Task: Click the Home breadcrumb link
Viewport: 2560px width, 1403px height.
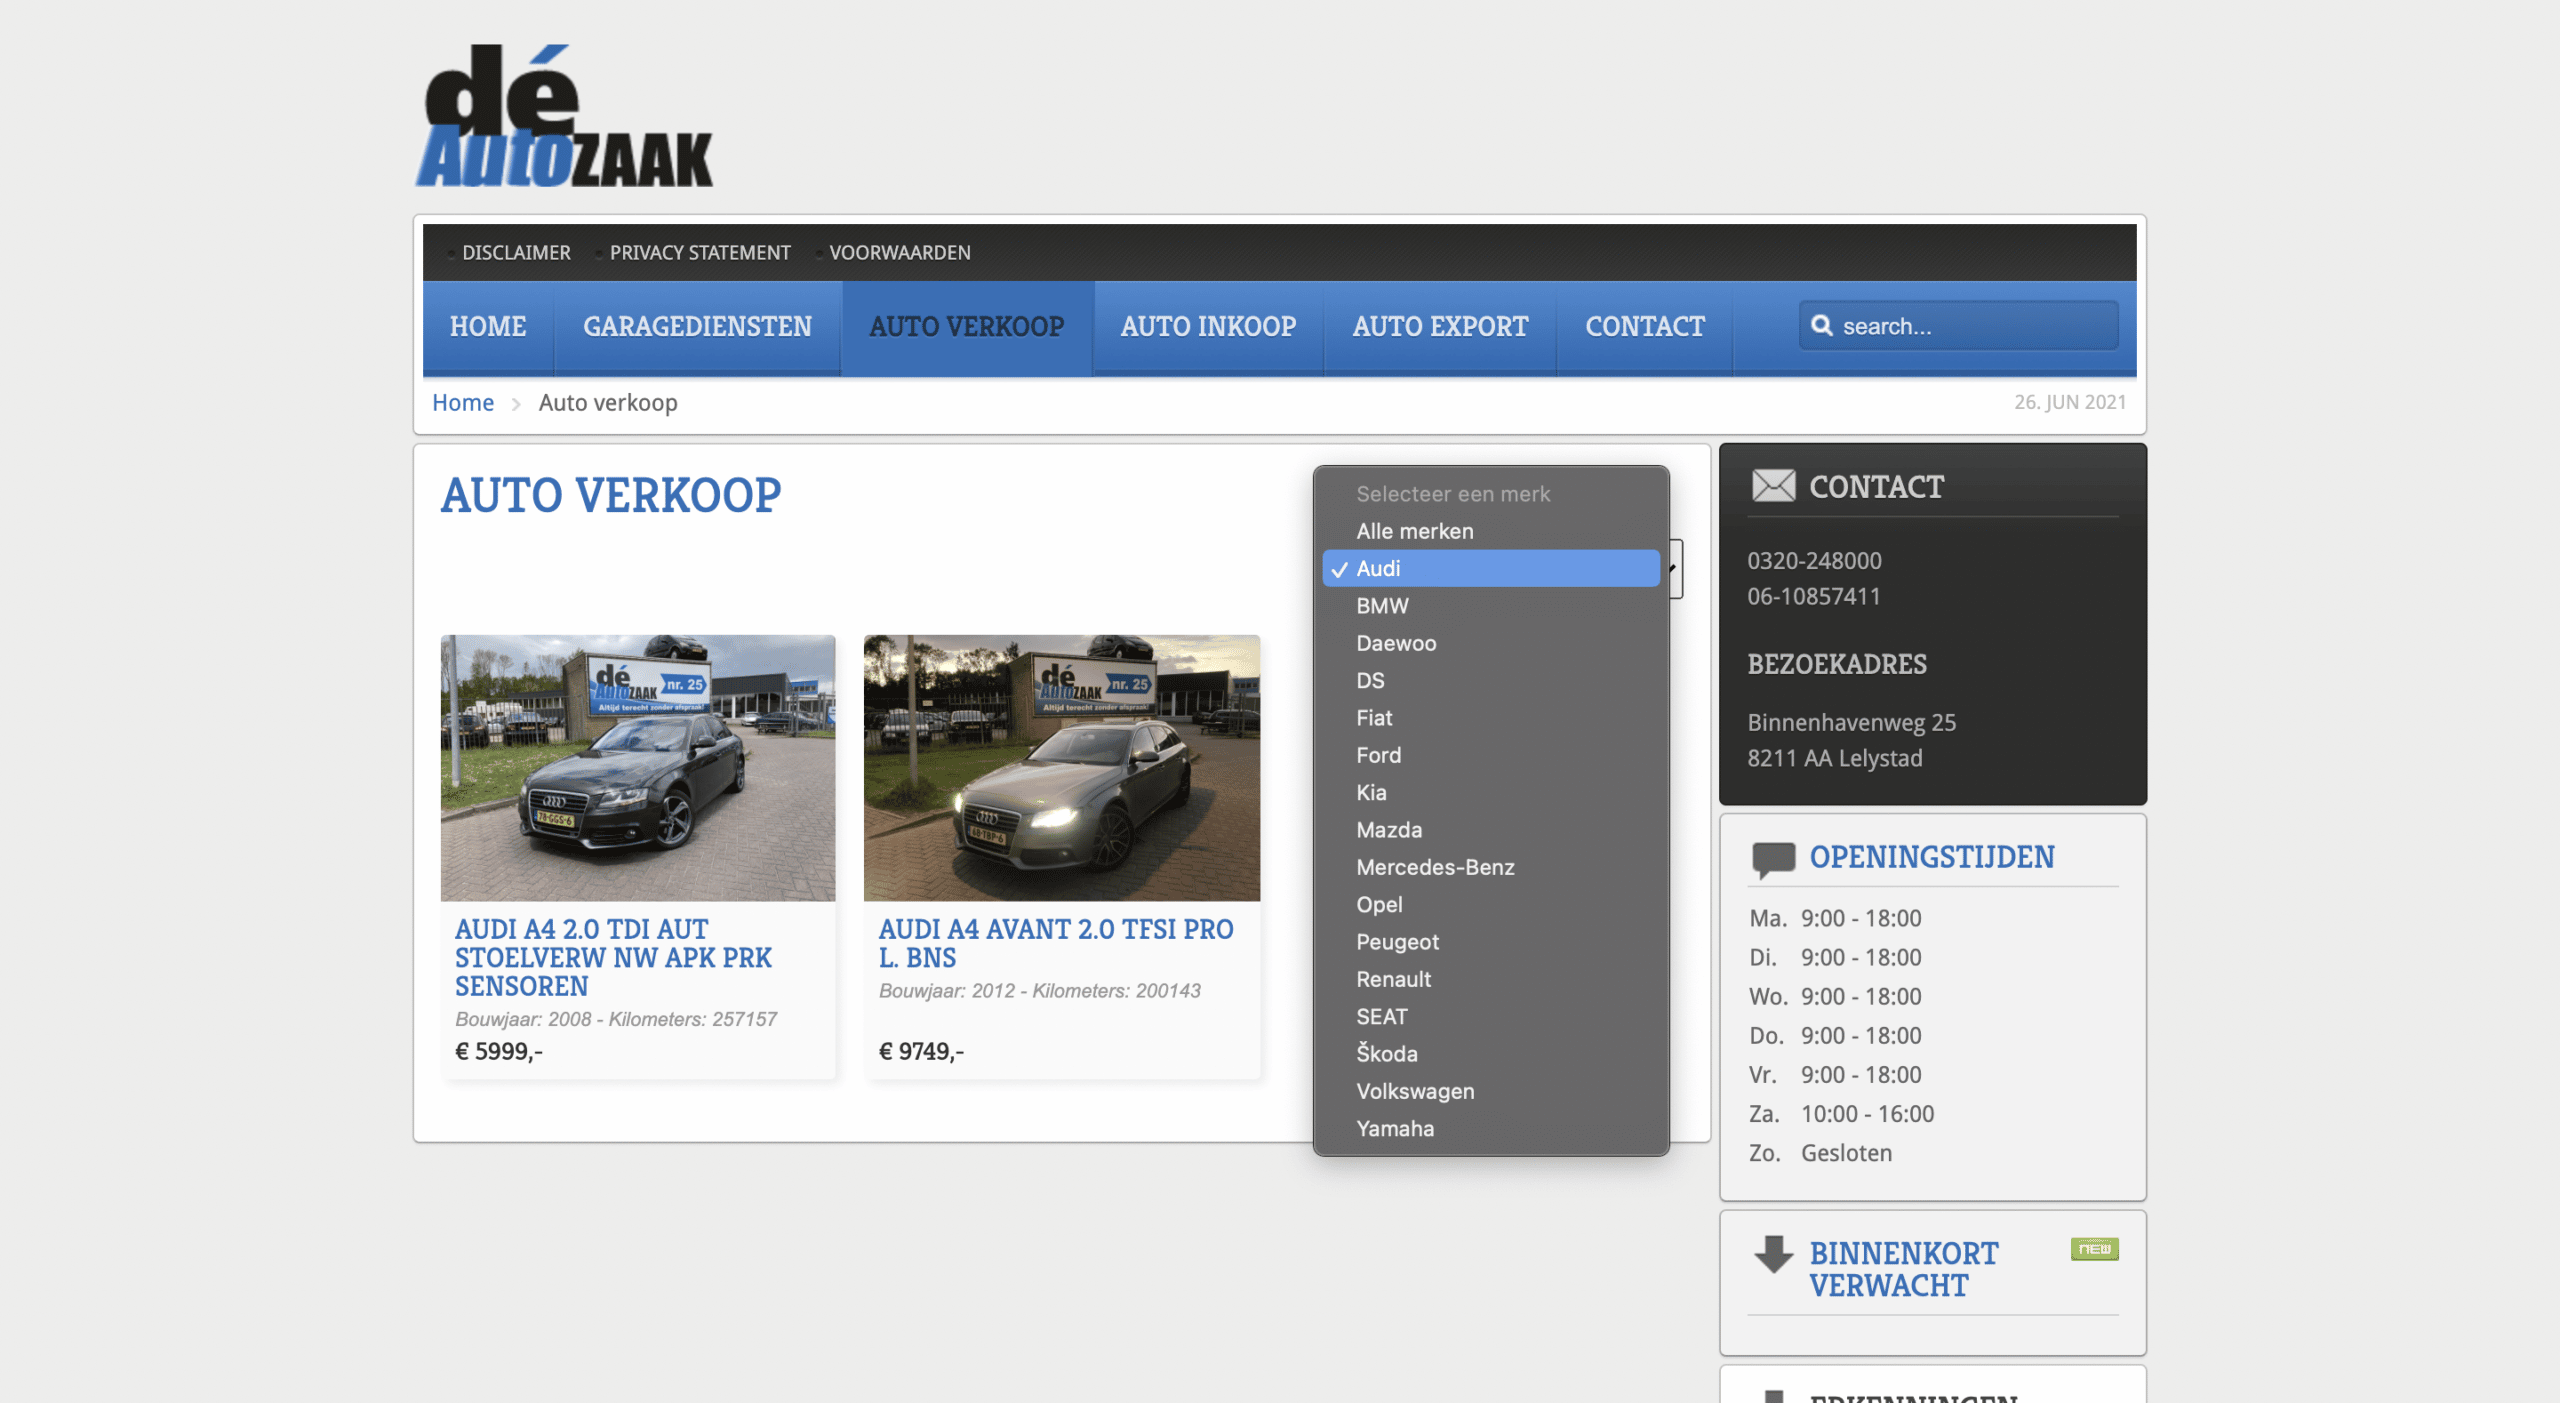Action: click(463, 402)
